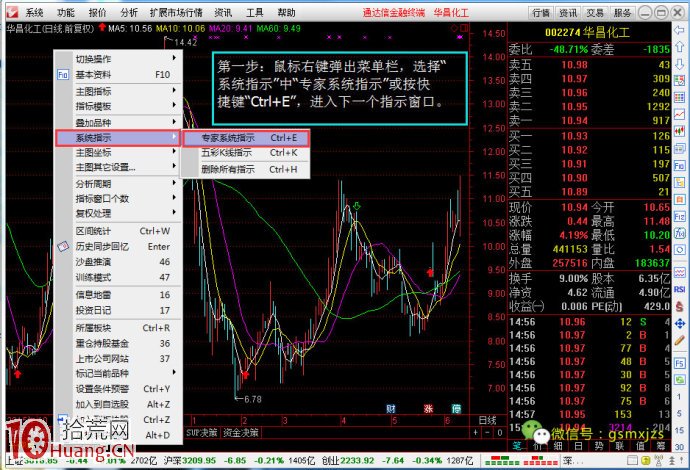
Task: Click the F10 icon beside 基本资料 menu entry
Action: click(x=63, y=75)
